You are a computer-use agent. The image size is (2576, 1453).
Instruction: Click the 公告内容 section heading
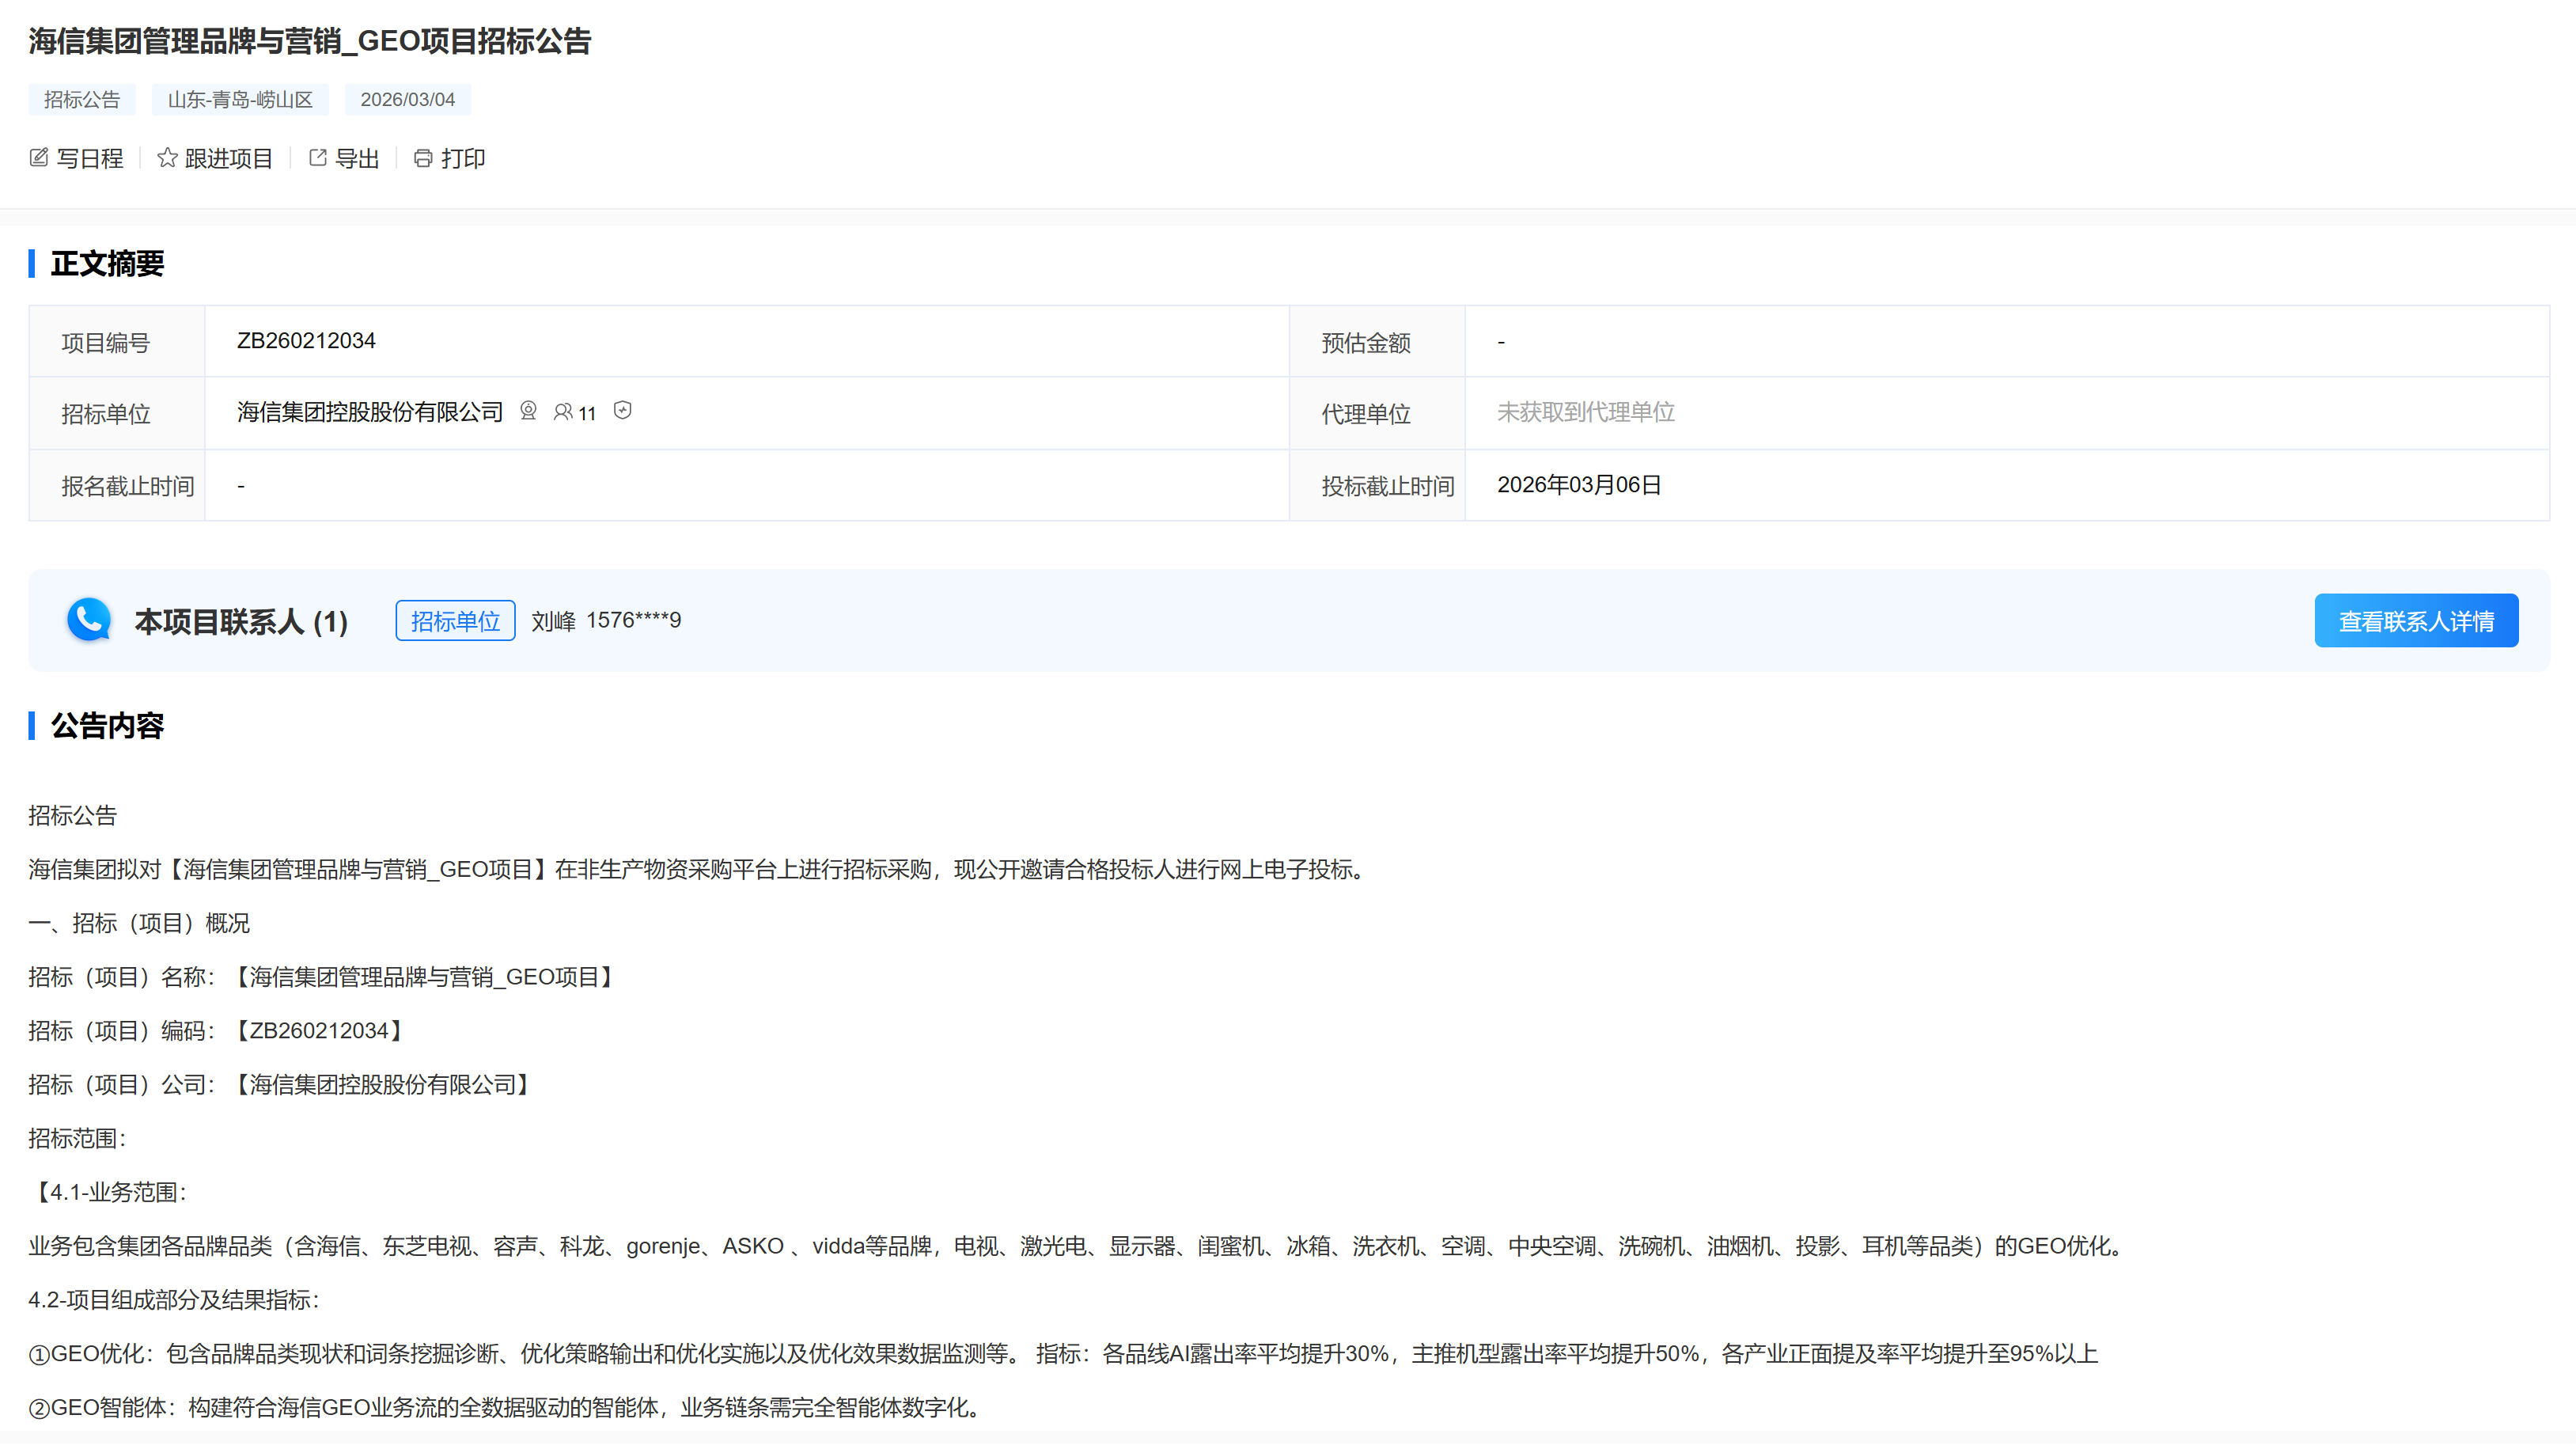107,726
